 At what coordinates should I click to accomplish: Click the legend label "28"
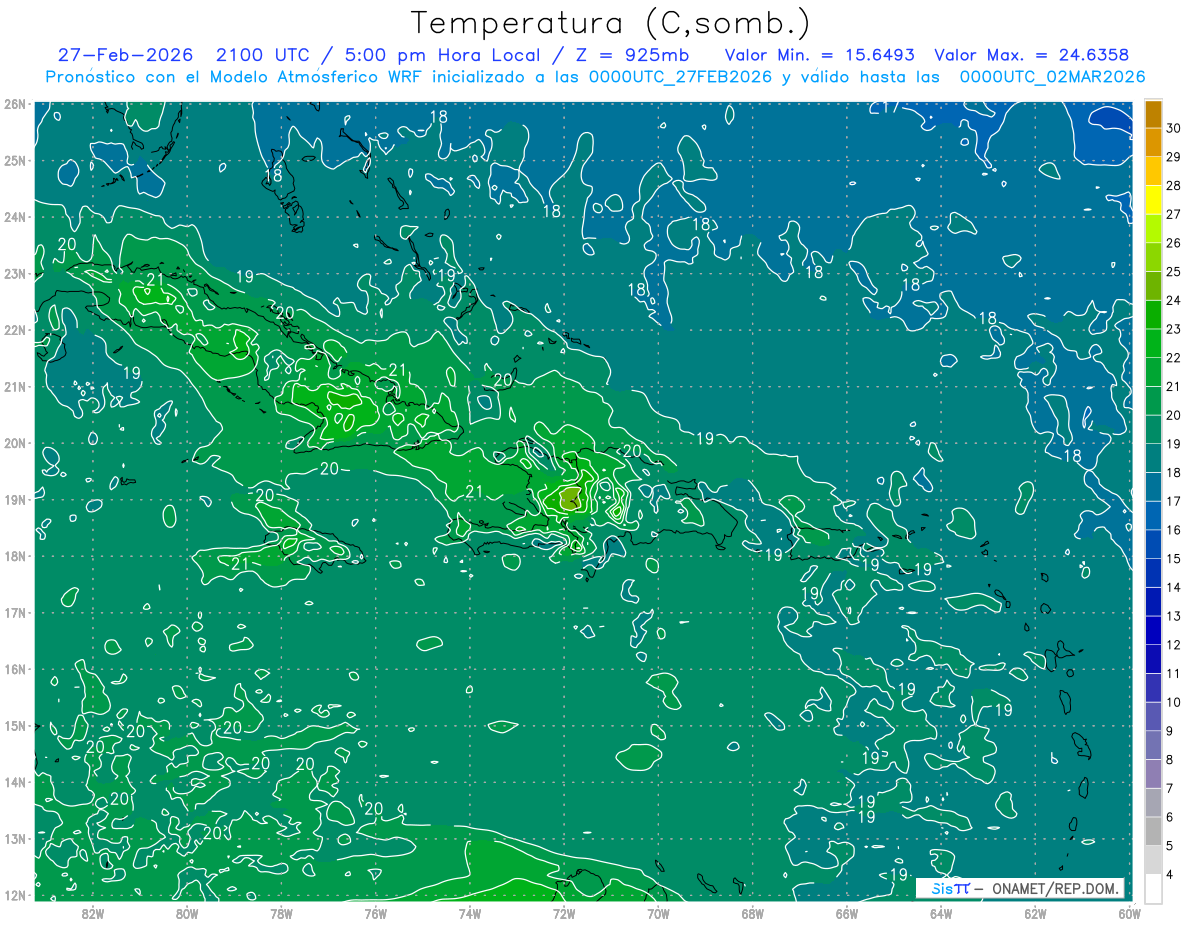[1174, 185]
